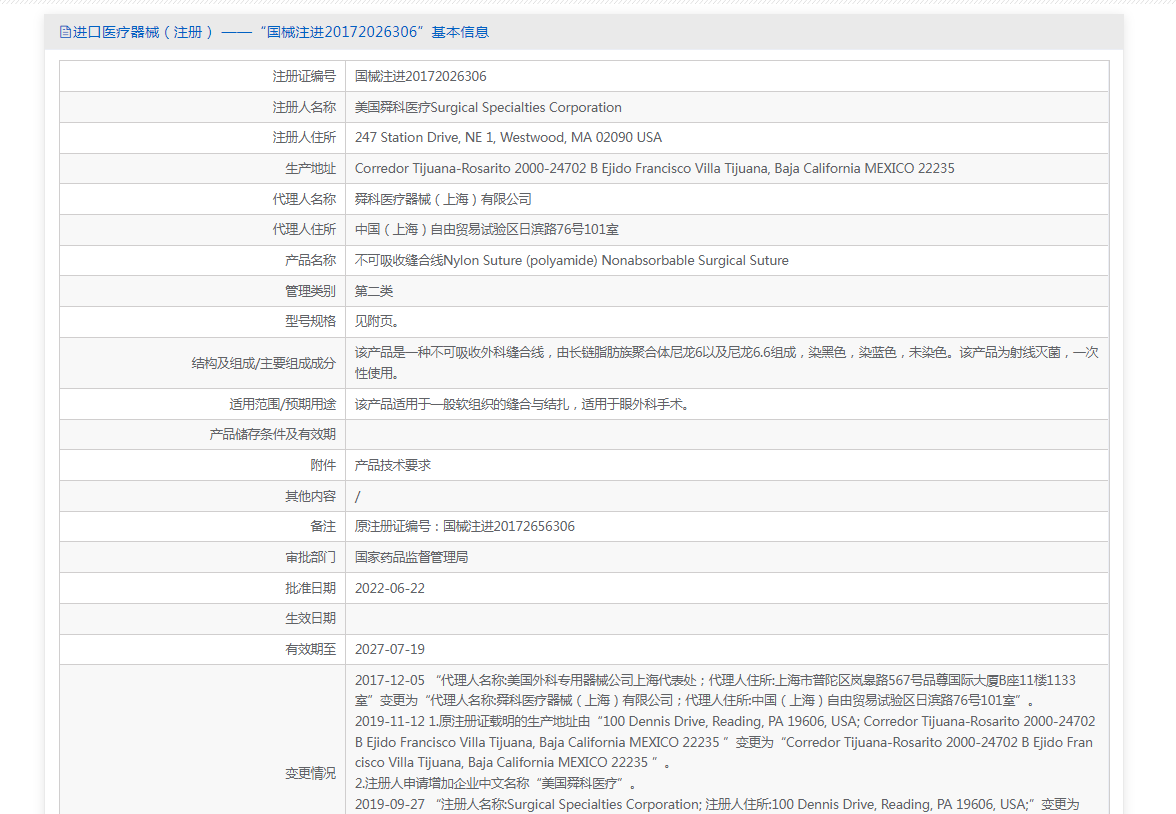The height and width of the screenshot is (814, 1176).
Task: Click the 代理人住所 label
Action: click(304, 230)
